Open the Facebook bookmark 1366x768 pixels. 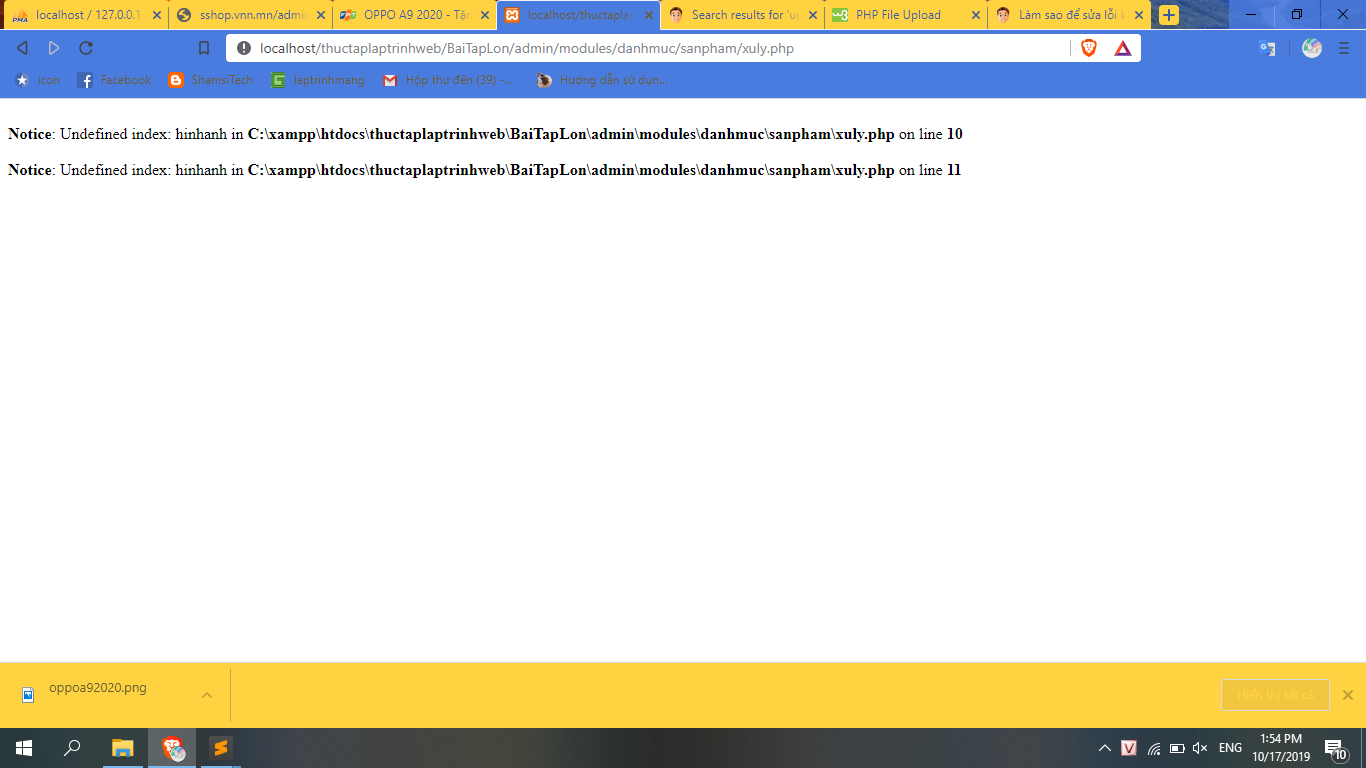(114, 80)
